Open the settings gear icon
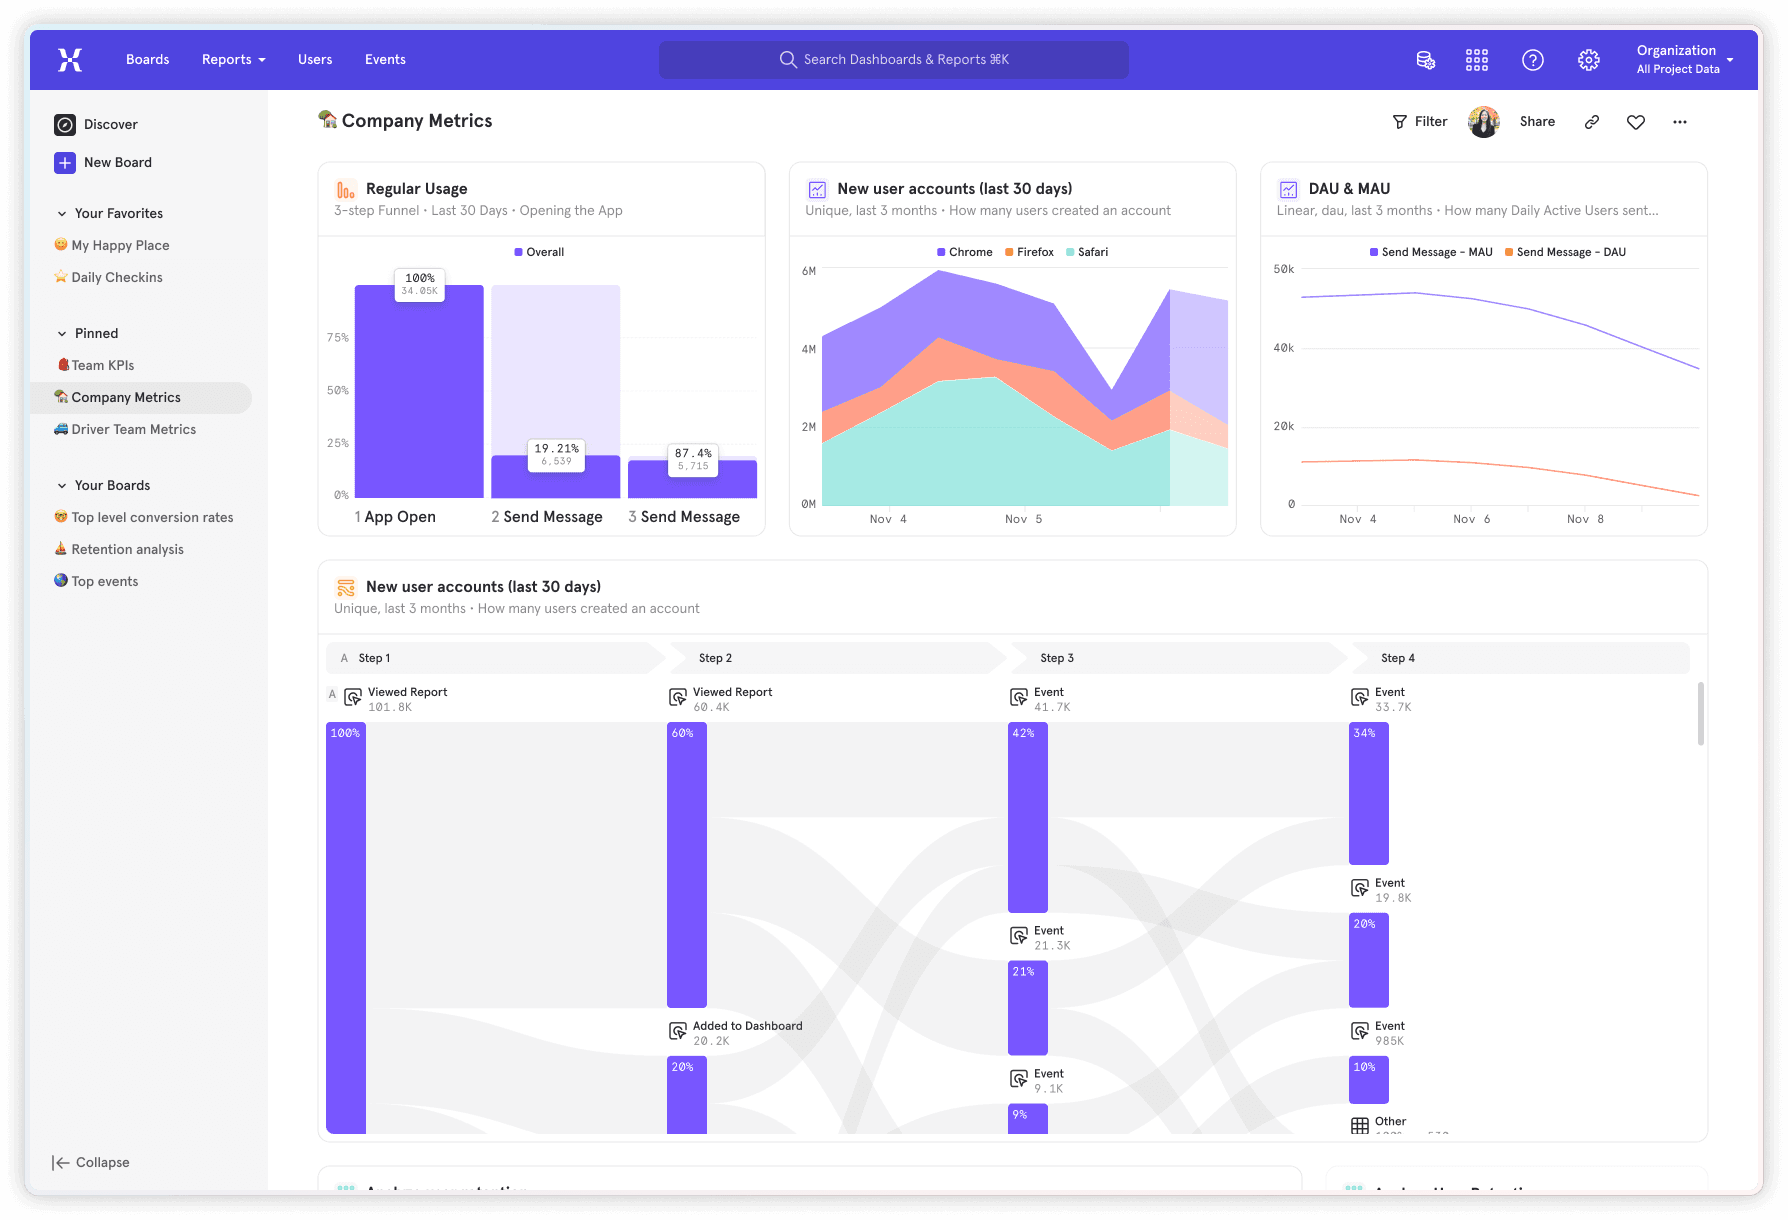The width and height of the screenshot is (1788, 1220). pyautogui.click(x=1588, y=60)
